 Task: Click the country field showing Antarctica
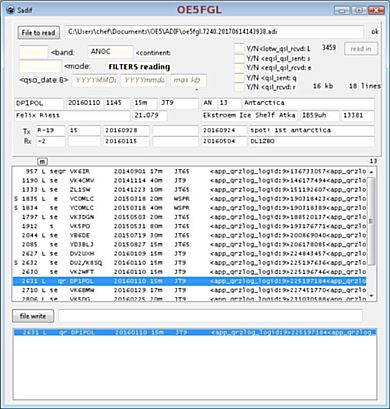[x=308, y=103]
